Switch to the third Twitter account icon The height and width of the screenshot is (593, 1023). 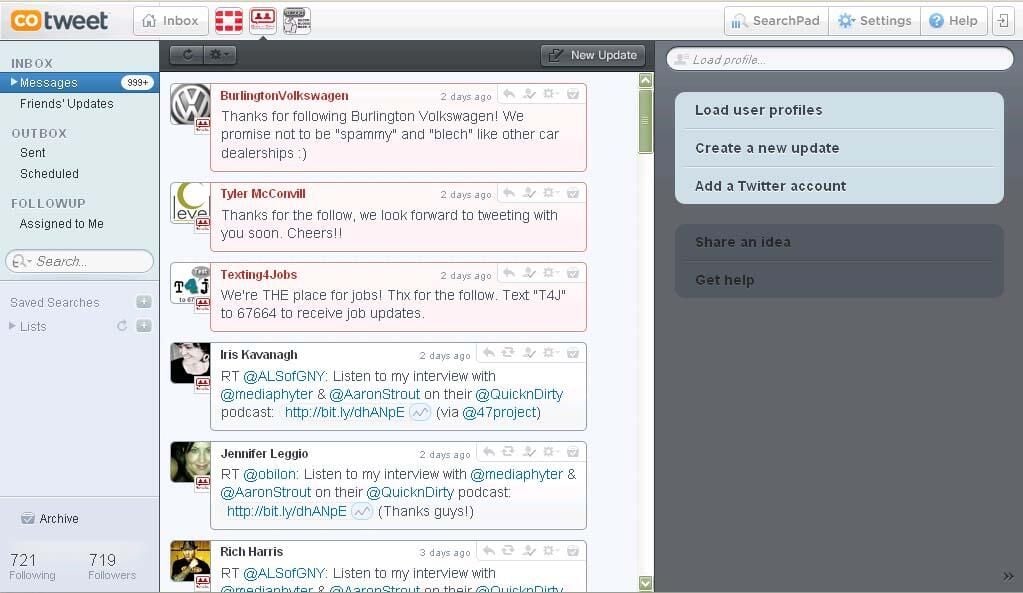tap(297, 21)
